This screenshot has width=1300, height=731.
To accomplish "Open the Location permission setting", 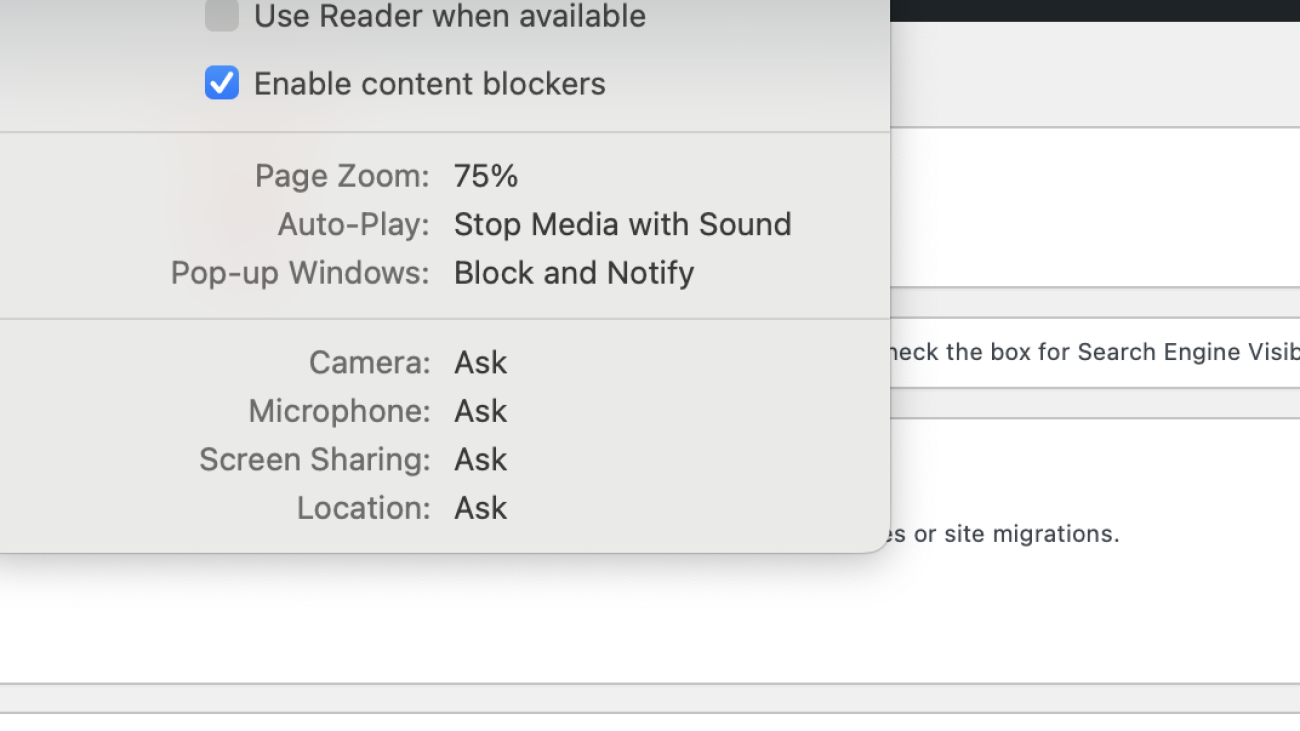I will tap(480, 507).
